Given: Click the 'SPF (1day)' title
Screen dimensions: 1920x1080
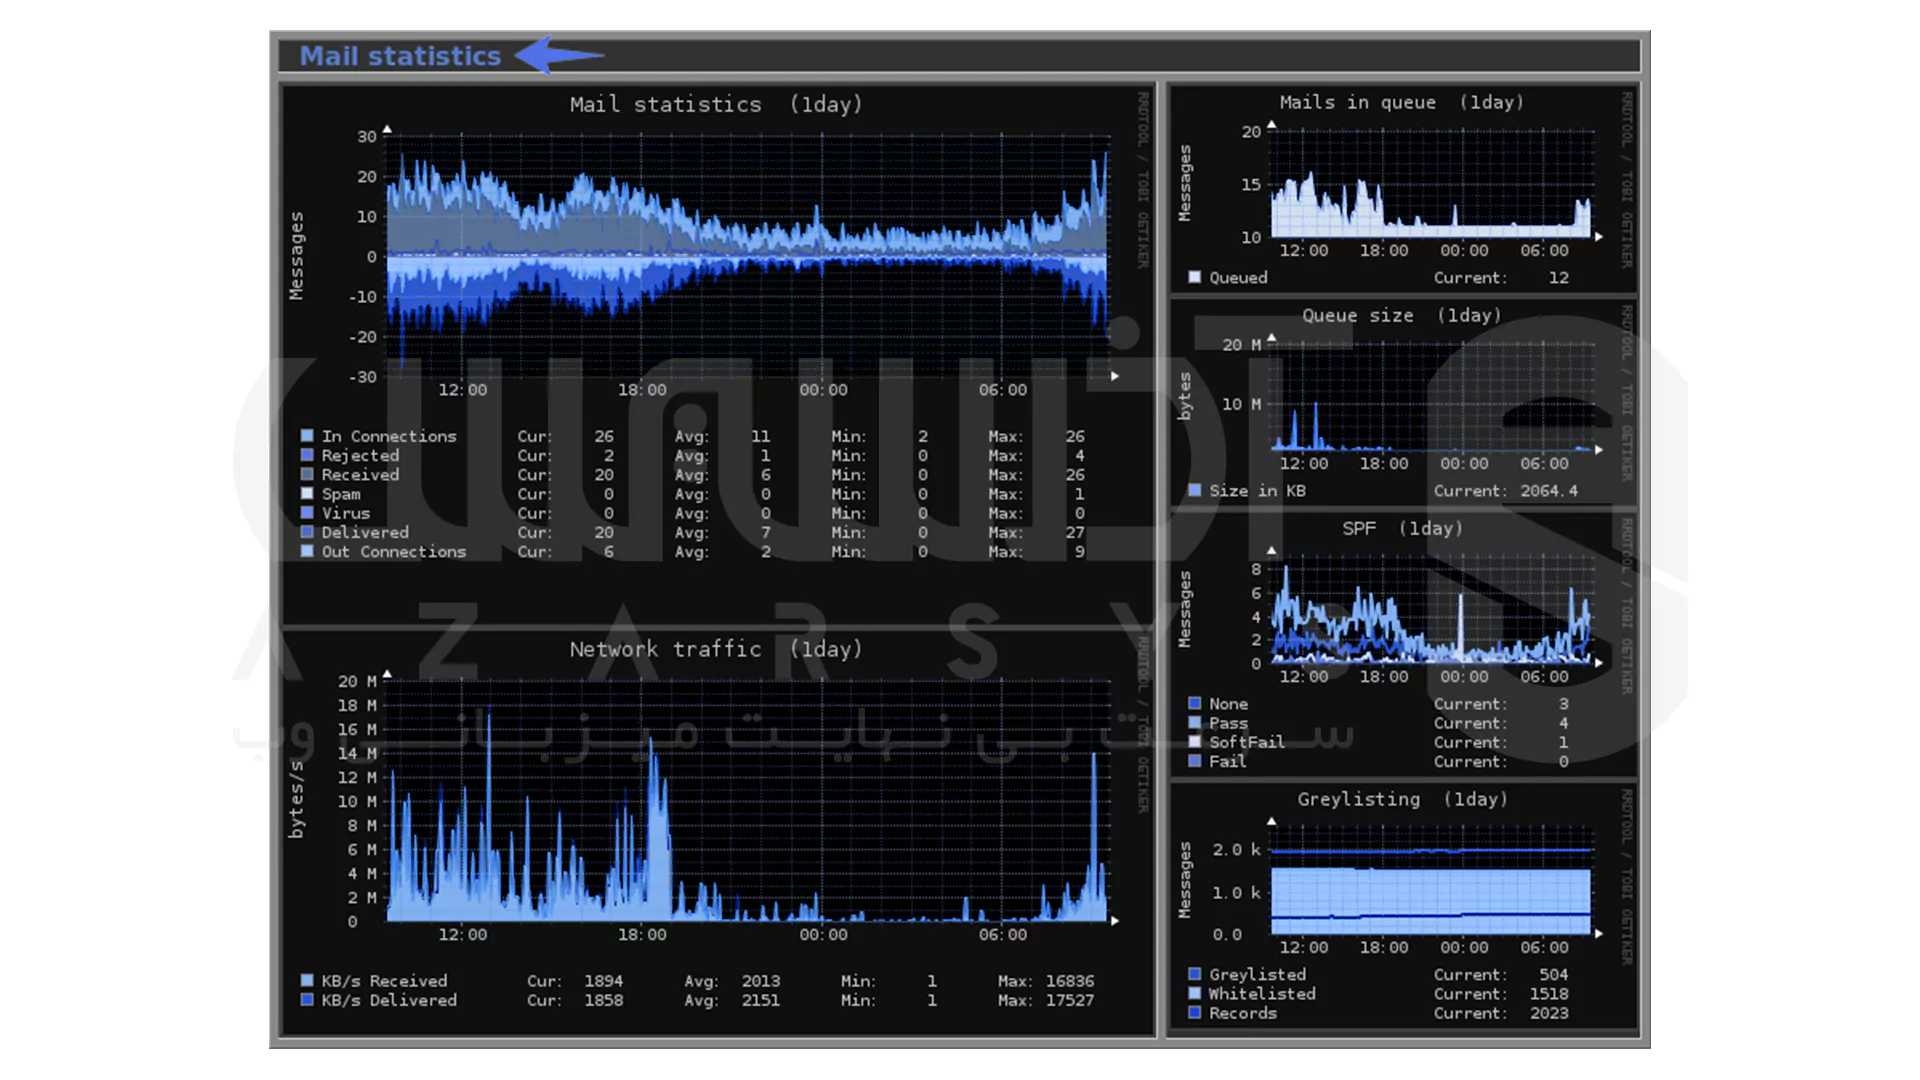Looking at the screenshot, I should point(1402,528).
